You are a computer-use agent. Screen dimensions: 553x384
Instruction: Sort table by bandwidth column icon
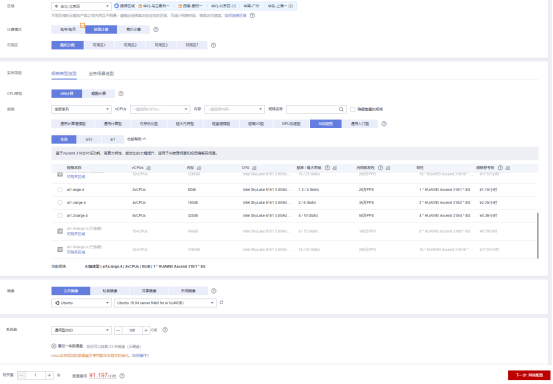335,168
